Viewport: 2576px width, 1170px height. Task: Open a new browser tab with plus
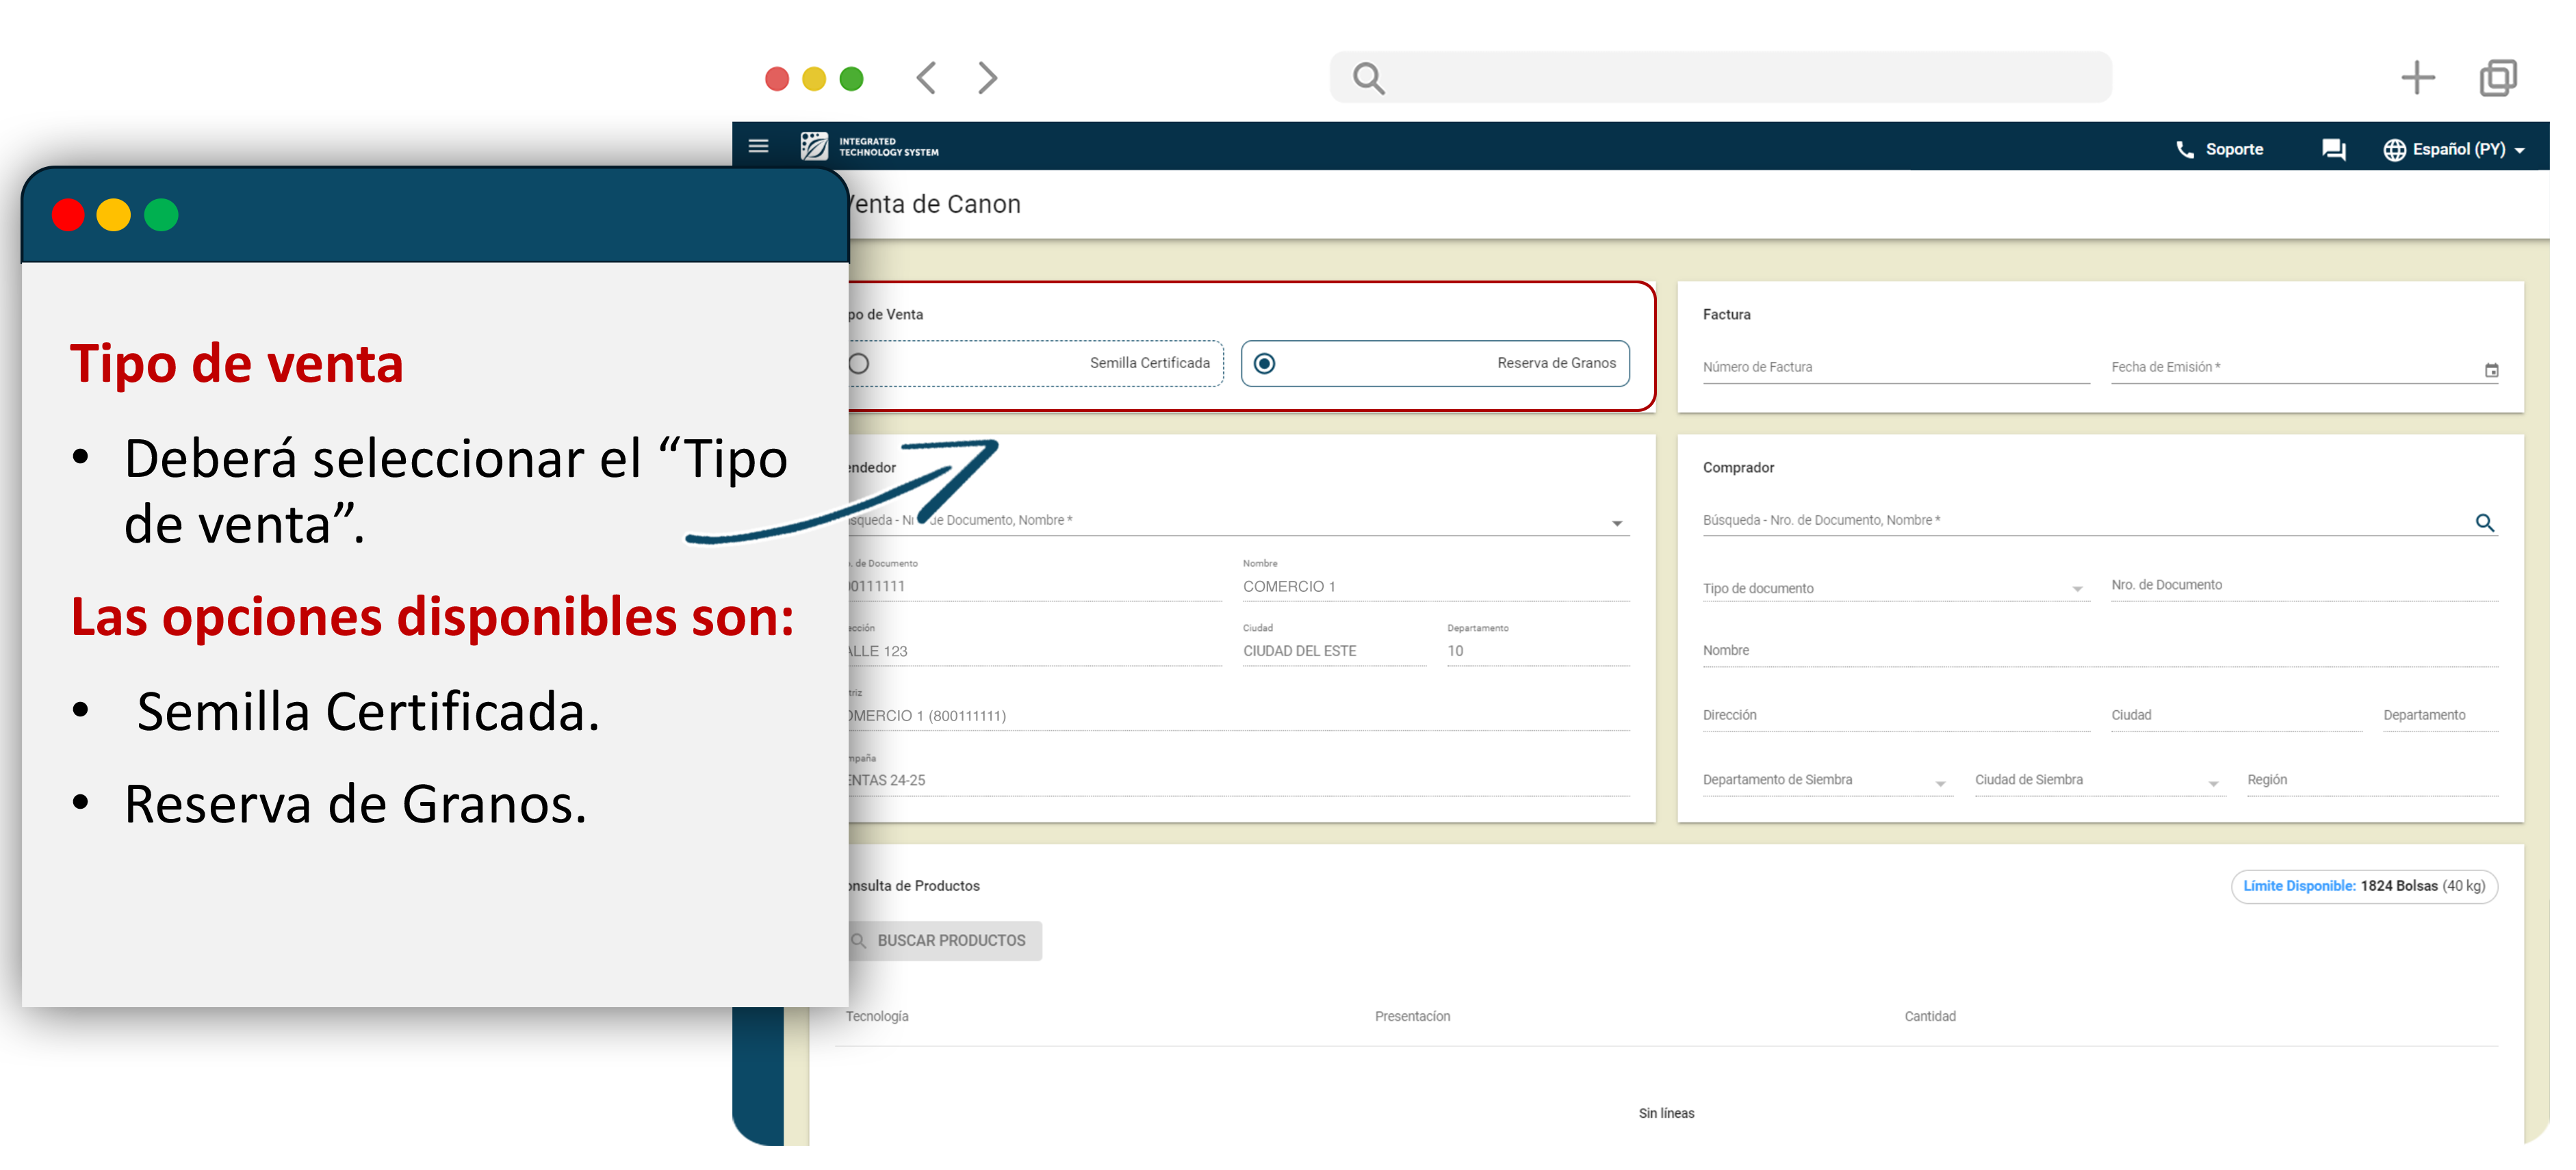coord(2417,78)
